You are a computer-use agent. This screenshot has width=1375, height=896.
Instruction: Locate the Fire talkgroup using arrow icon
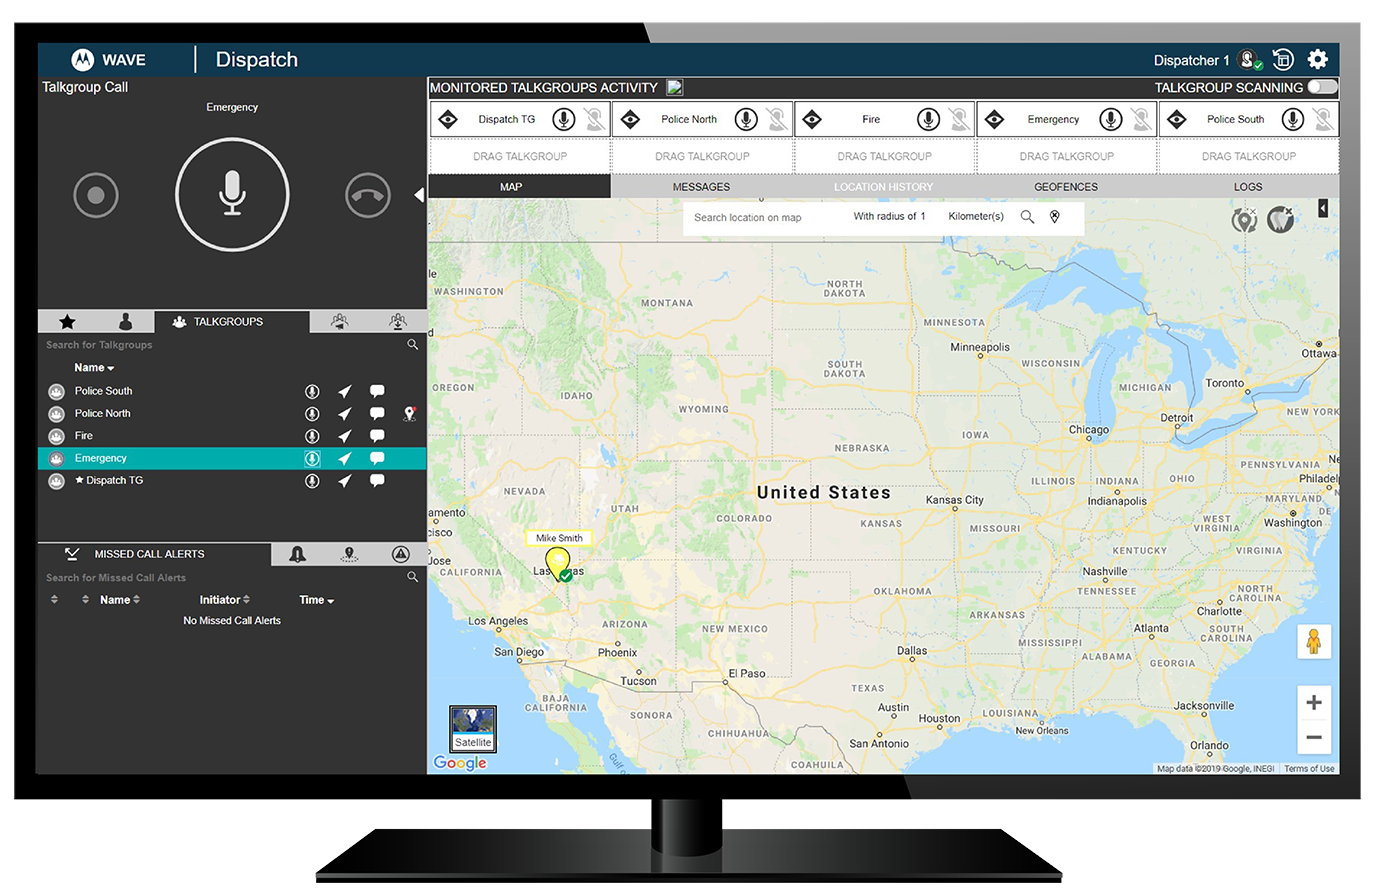click(344, 436)
